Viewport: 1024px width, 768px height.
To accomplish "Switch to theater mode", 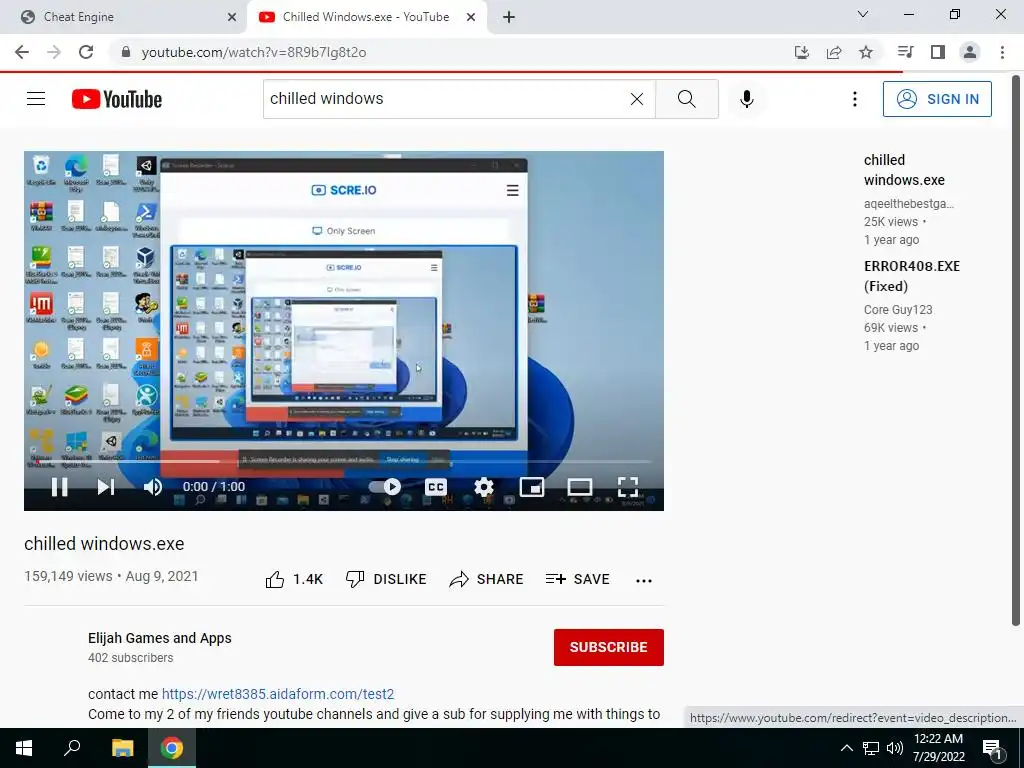I will point(579,487).
